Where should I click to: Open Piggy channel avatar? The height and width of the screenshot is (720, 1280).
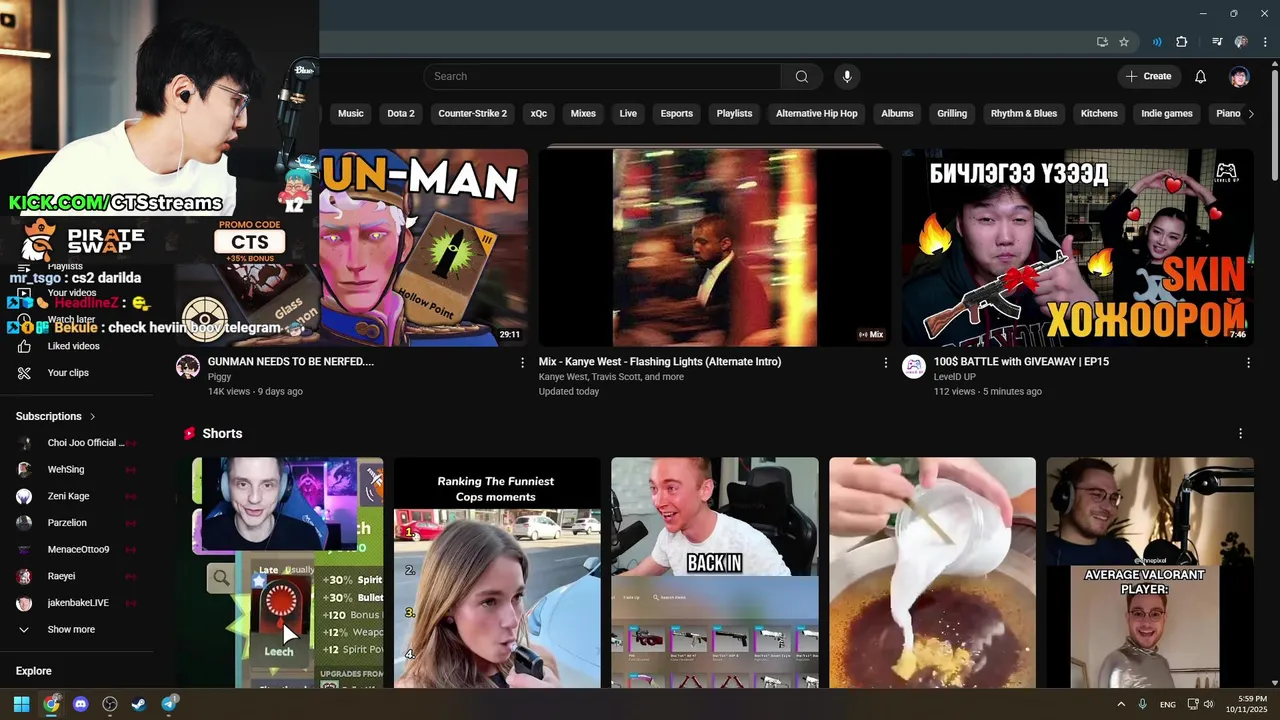pos(188,366)
